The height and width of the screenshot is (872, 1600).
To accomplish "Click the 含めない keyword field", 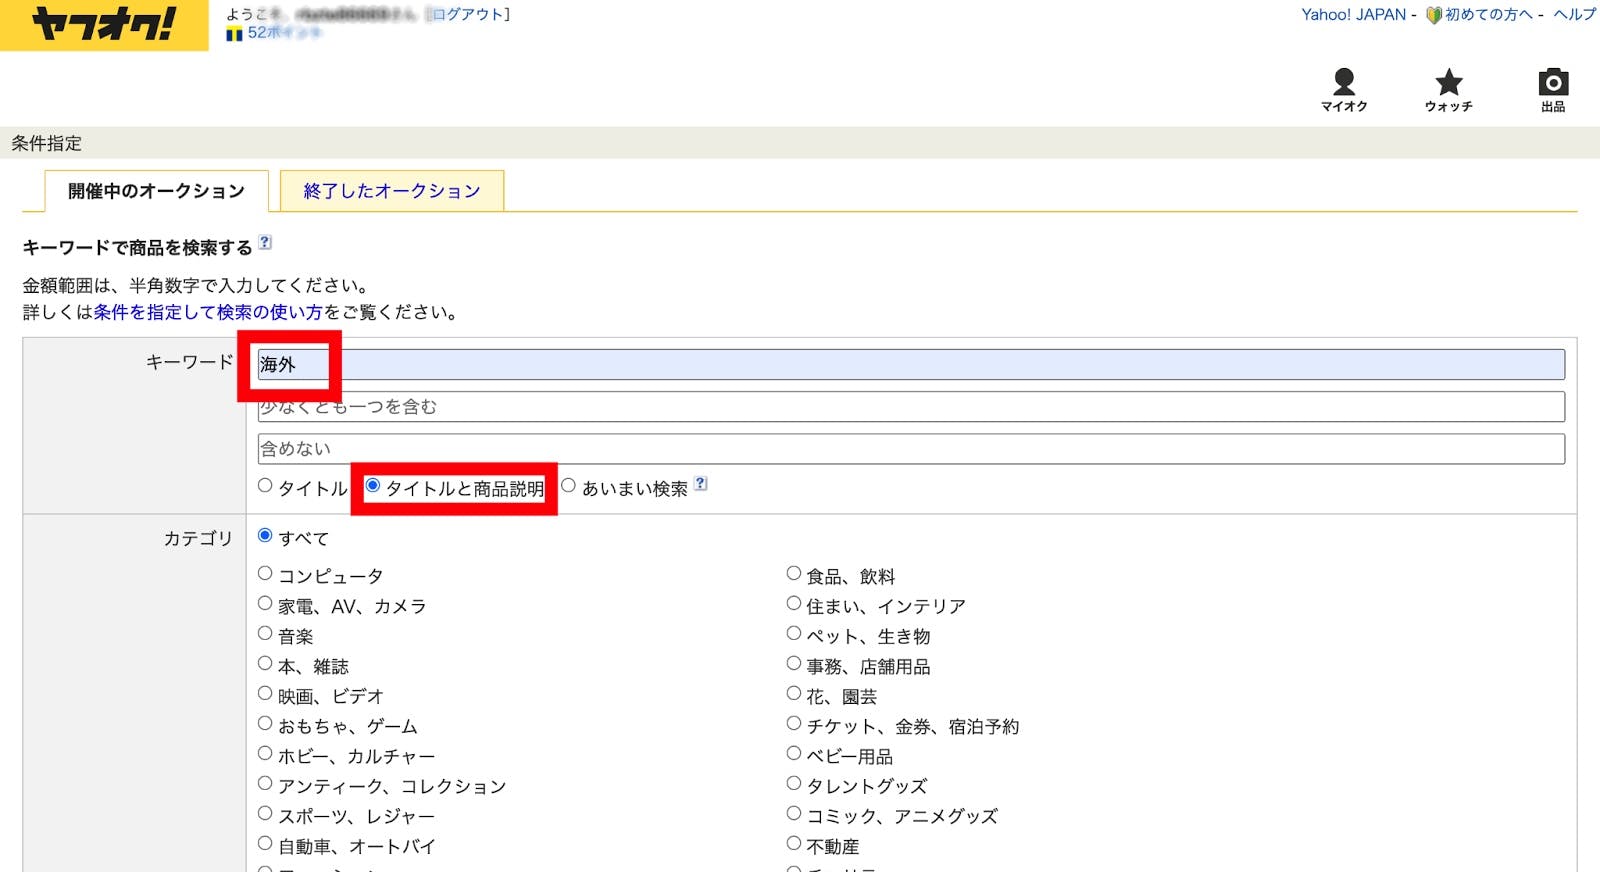I will [910, 449].
